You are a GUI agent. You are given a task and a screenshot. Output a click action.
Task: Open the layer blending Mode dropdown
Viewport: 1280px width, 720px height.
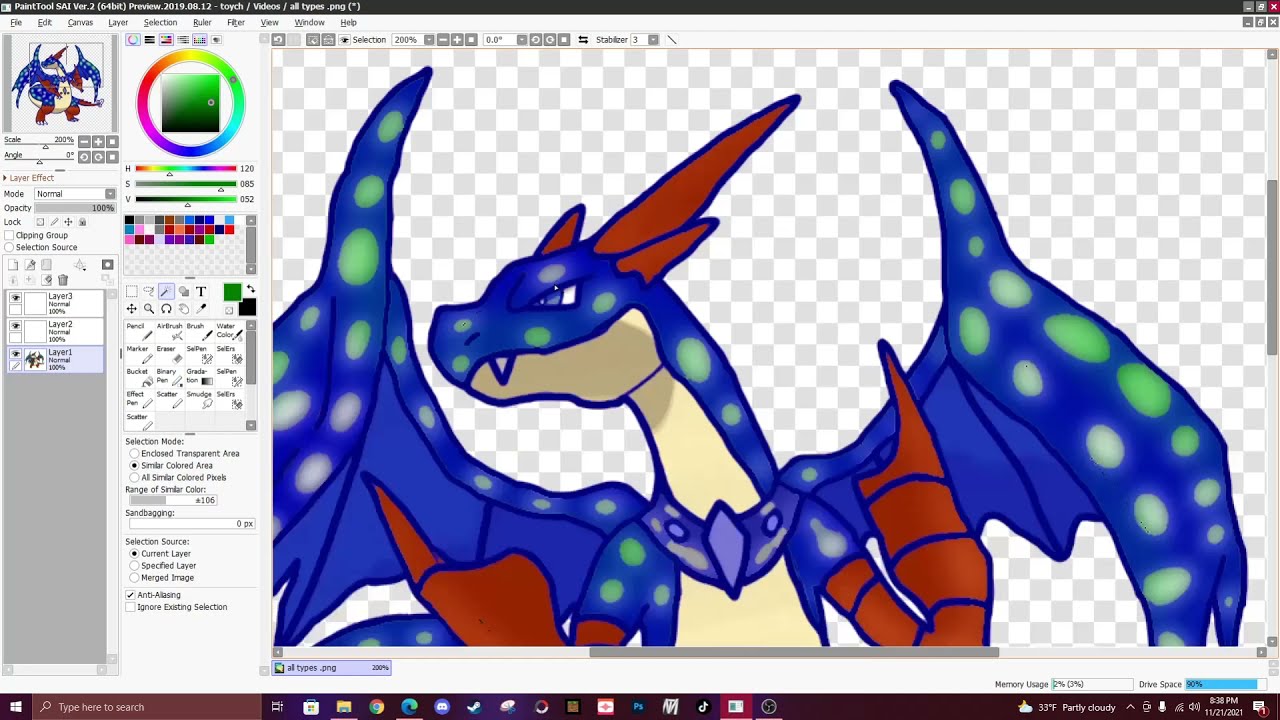tap(75, 194)
